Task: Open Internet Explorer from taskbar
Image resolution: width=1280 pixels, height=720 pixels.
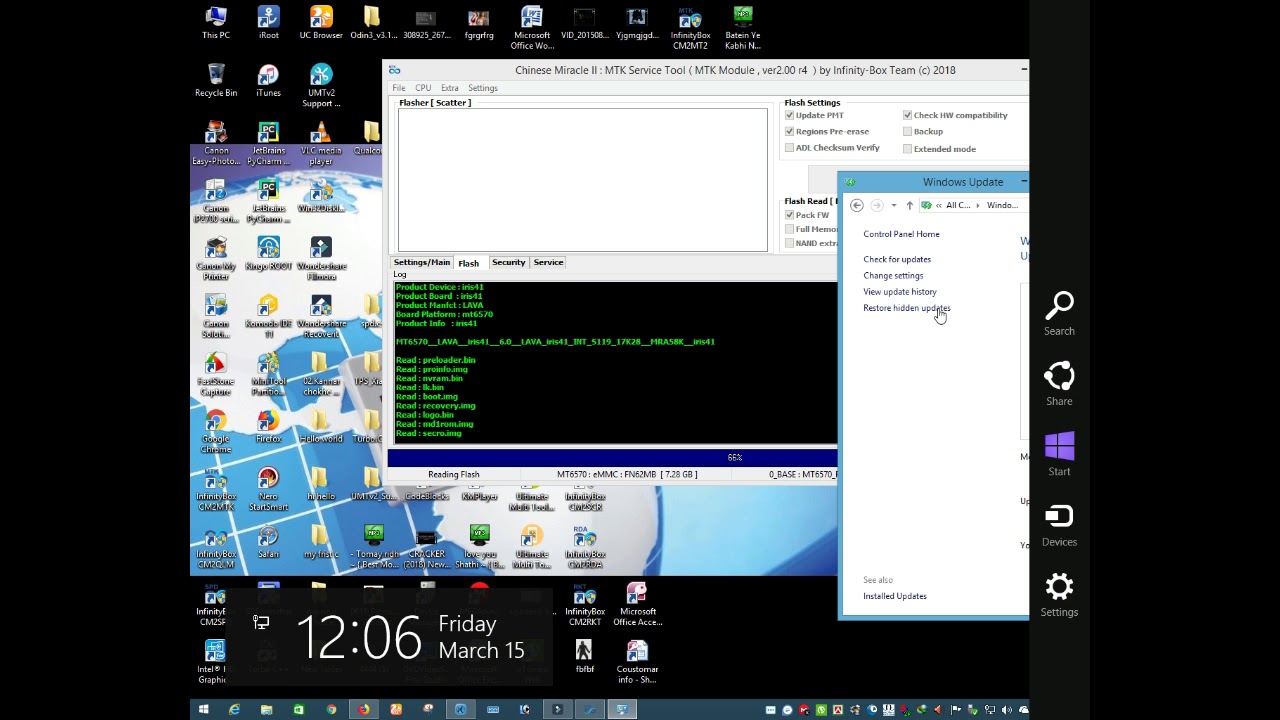Action: [x=234, y=710]
